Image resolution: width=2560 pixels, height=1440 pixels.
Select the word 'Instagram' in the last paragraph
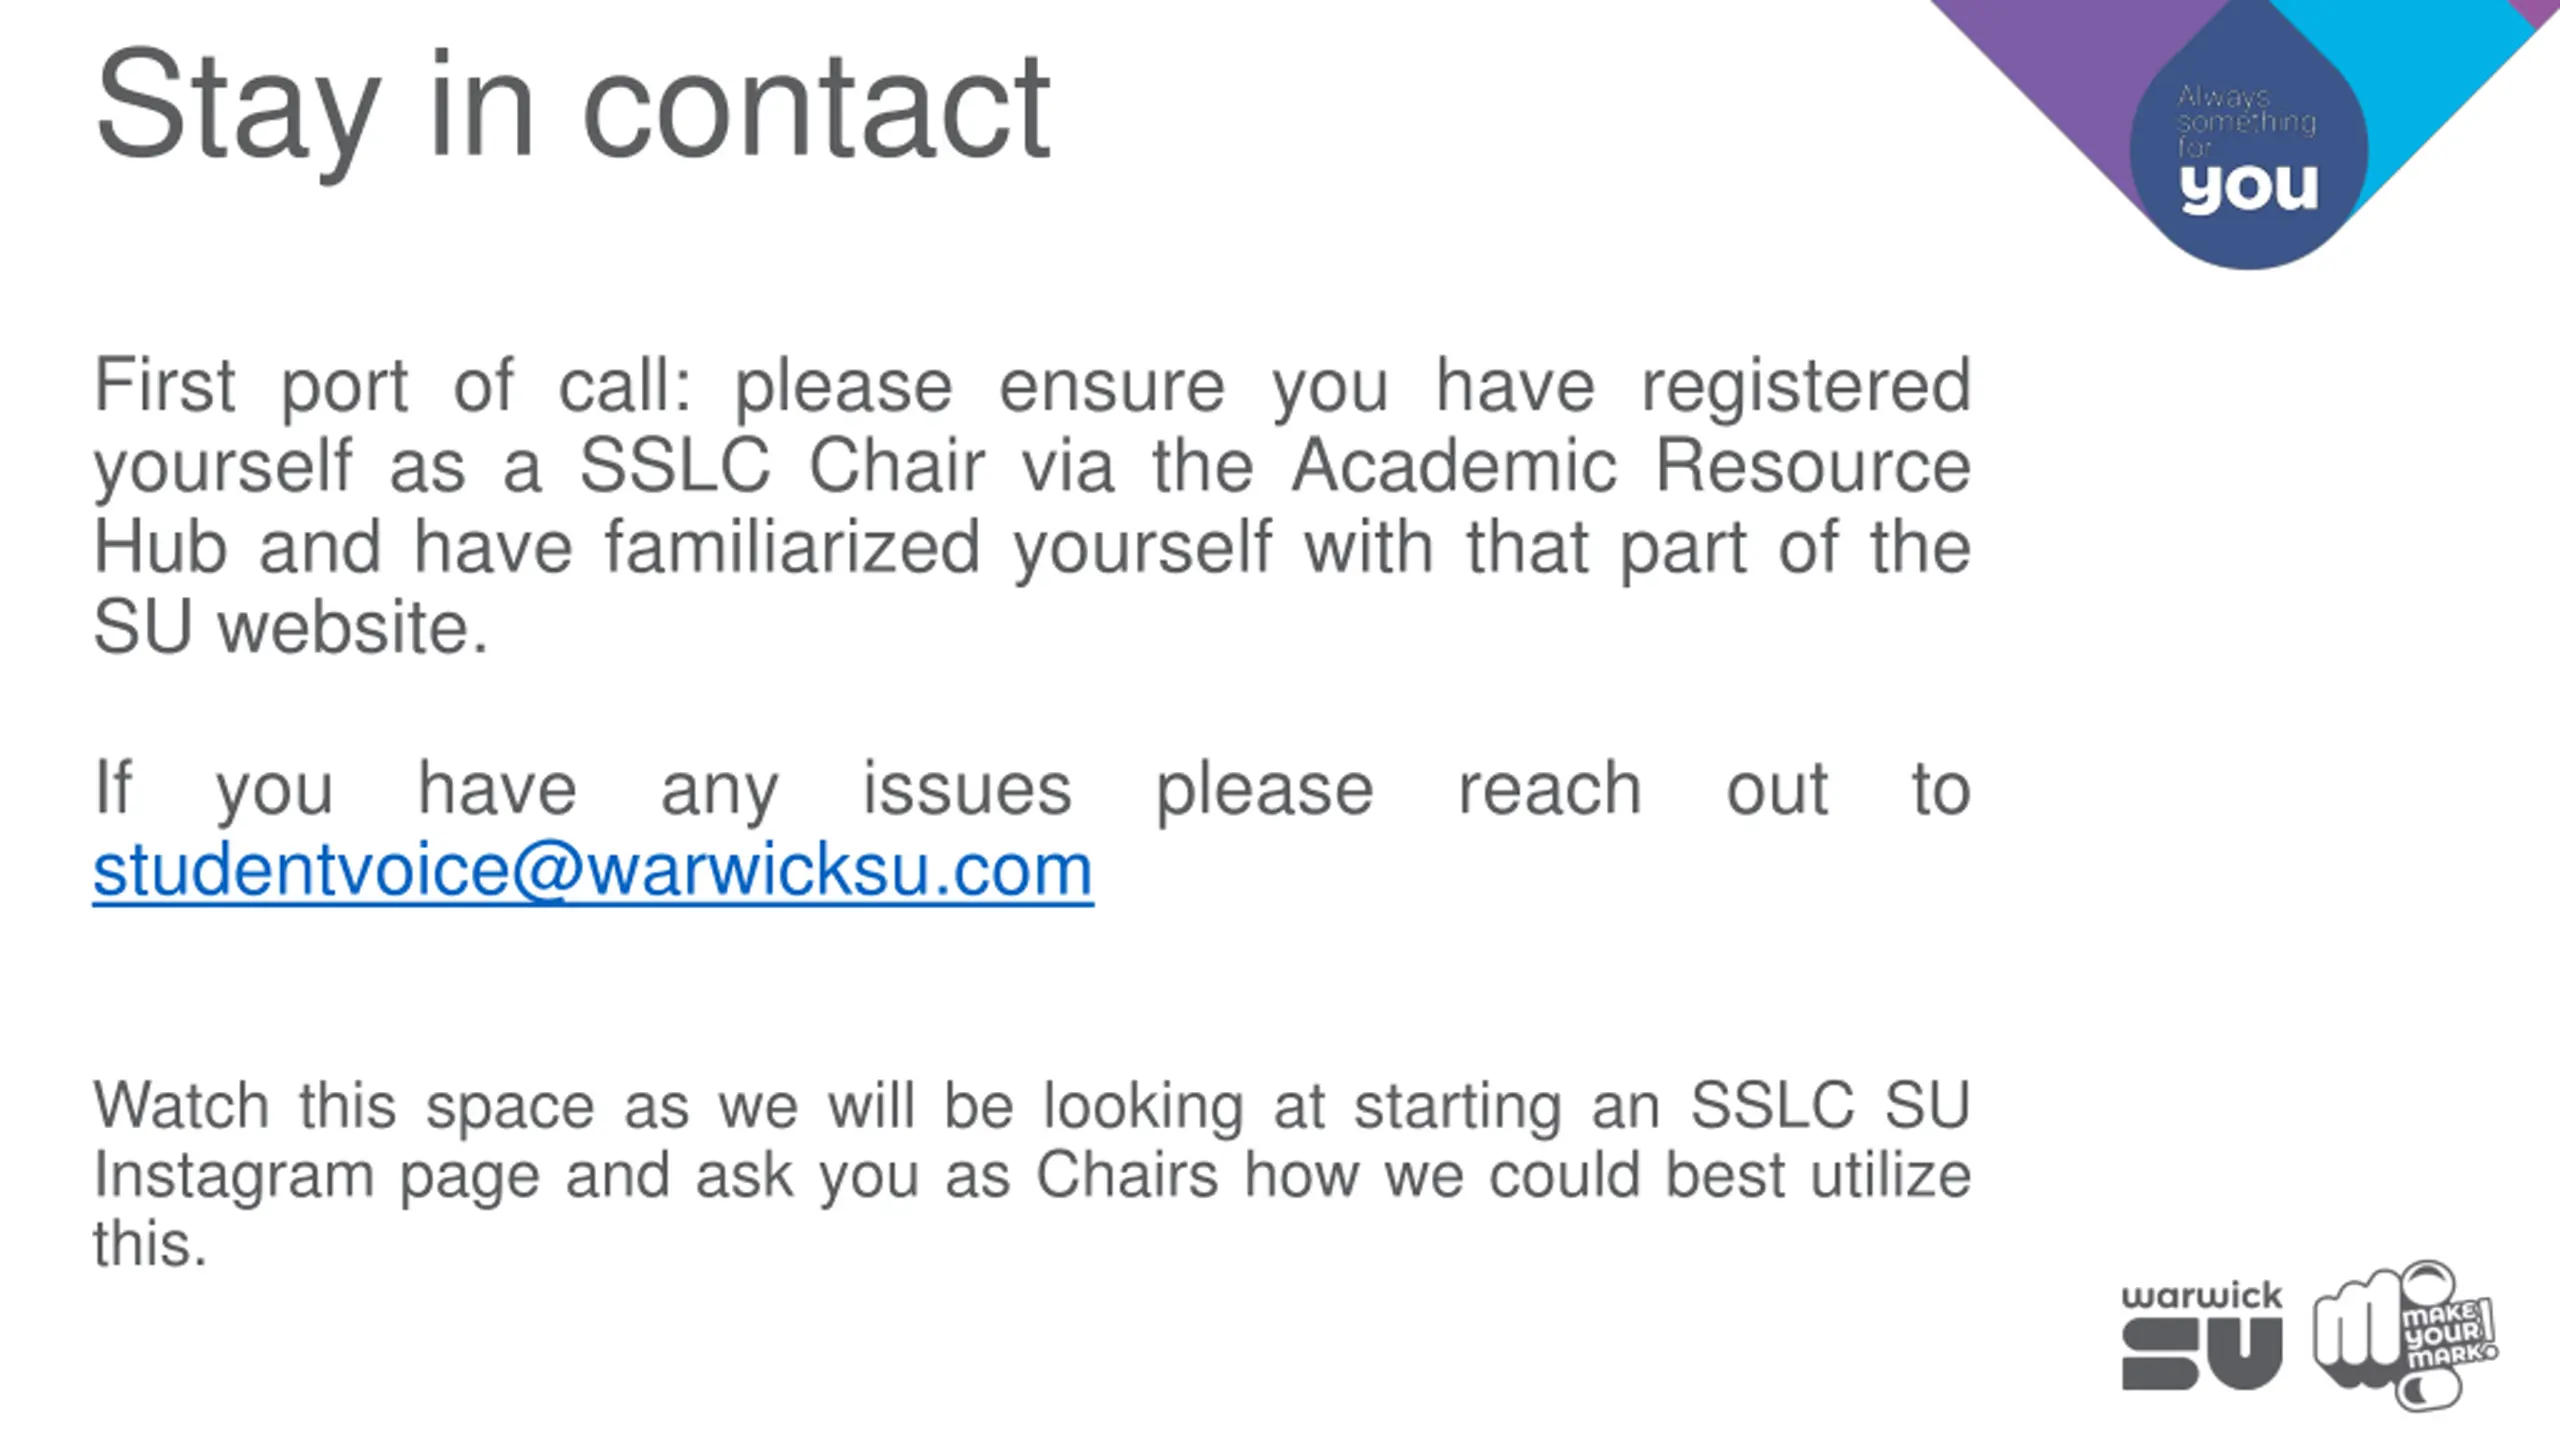coord(234,1176)
